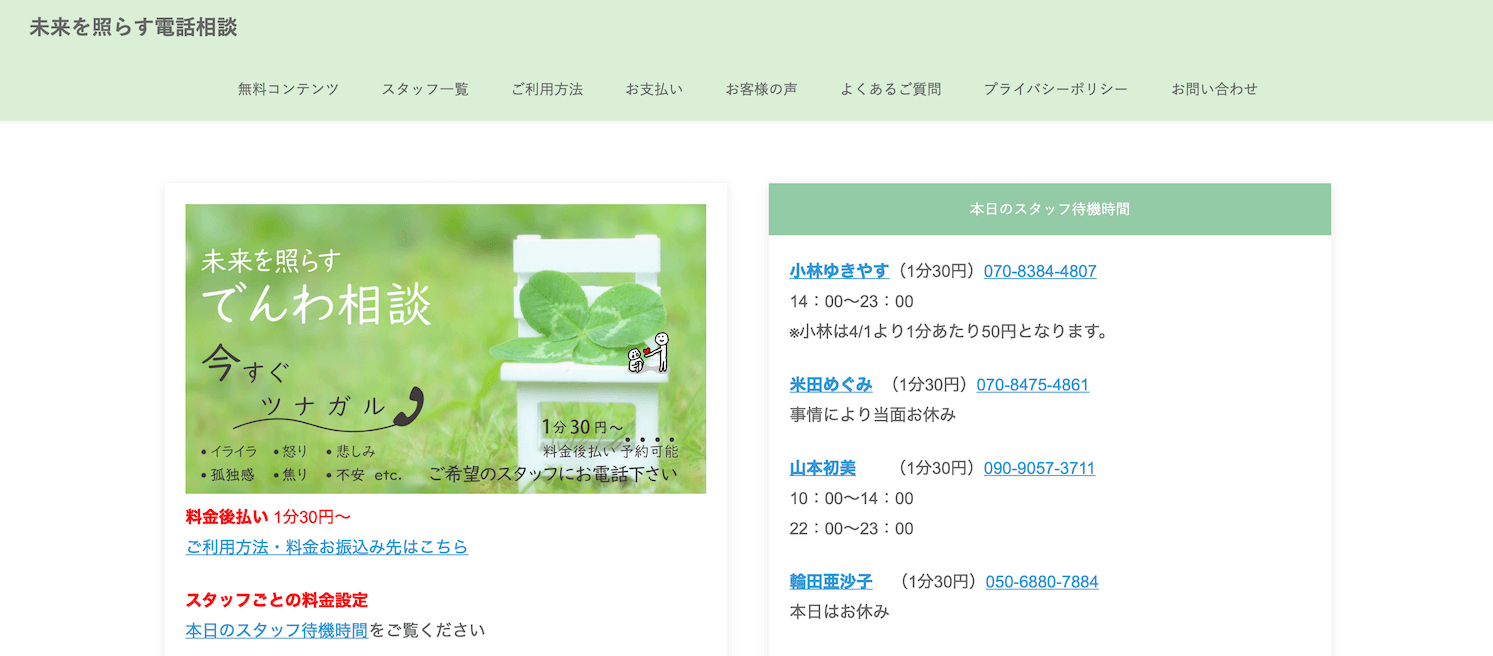Click the お問い合わせ menu link
The height and width of the screenshot is (656, 1493).
pos(1214,89)
